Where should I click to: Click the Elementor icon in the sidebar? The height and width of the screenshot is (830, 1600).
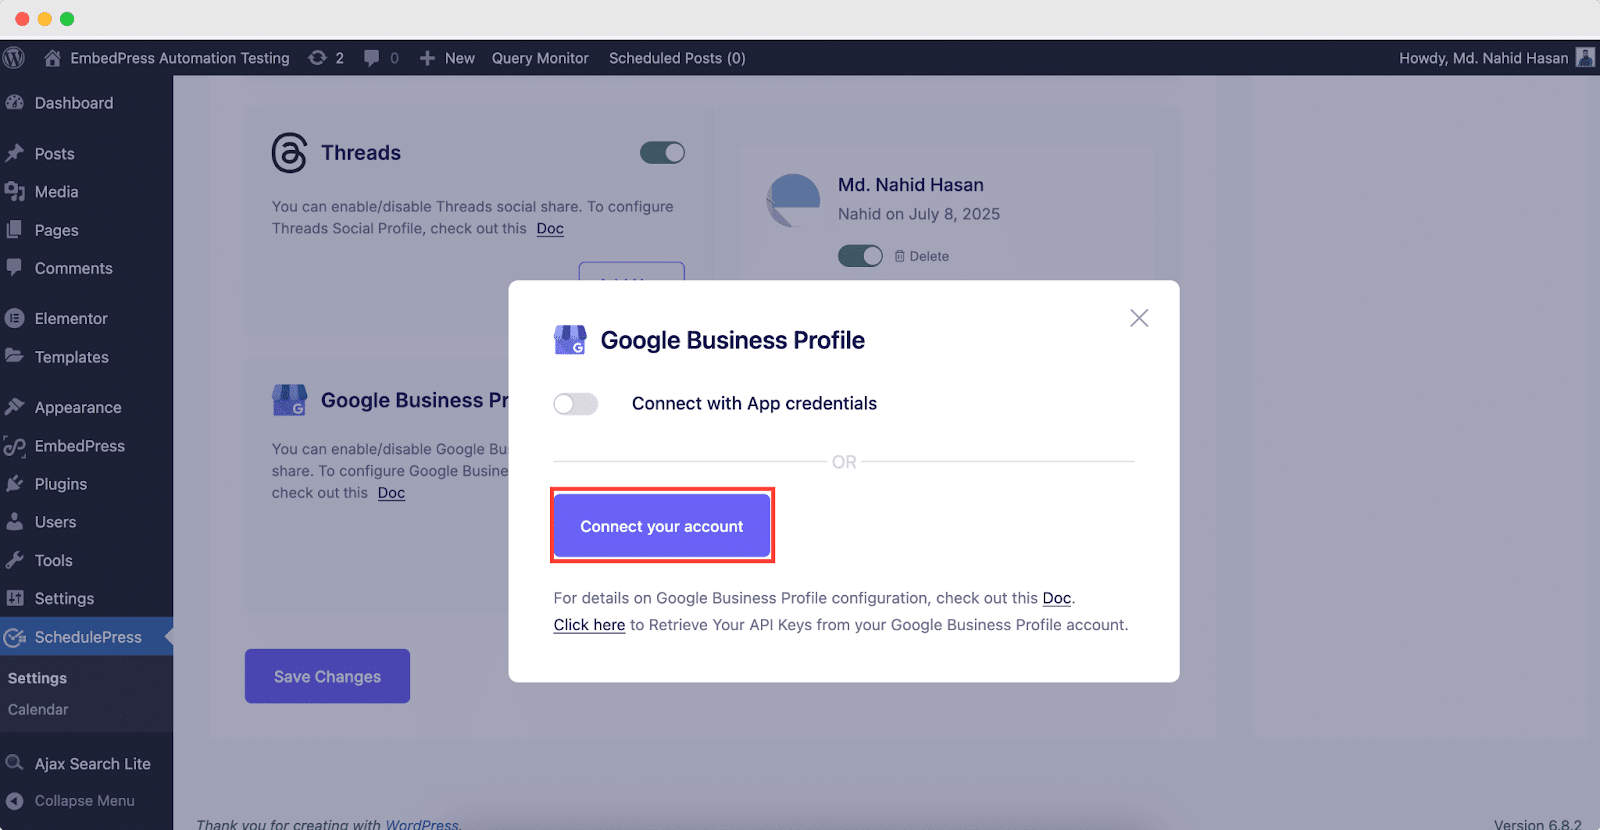coord(15,318)
